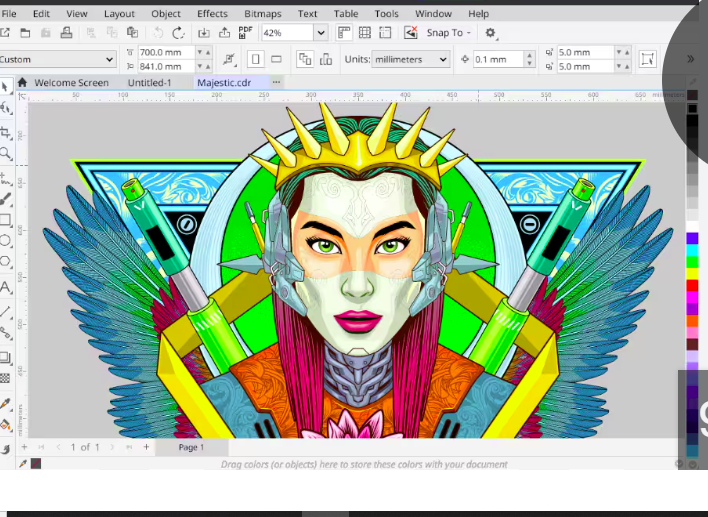The height and width of the screenshot is (517, 708).
Task: Click the Home icon beside Welcome Screen
Action: (x=22, y=83)
